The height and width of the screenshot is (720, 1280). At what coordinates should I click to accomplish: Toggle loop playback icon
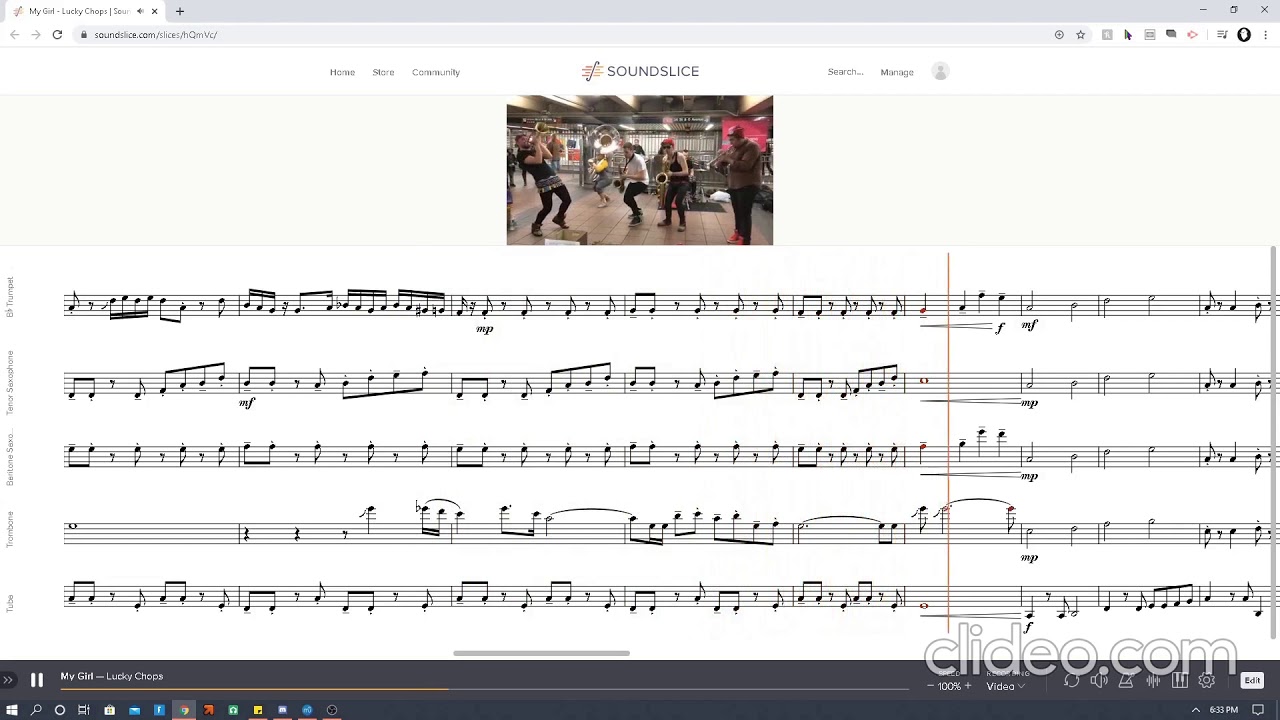(x=1071, y=681)
